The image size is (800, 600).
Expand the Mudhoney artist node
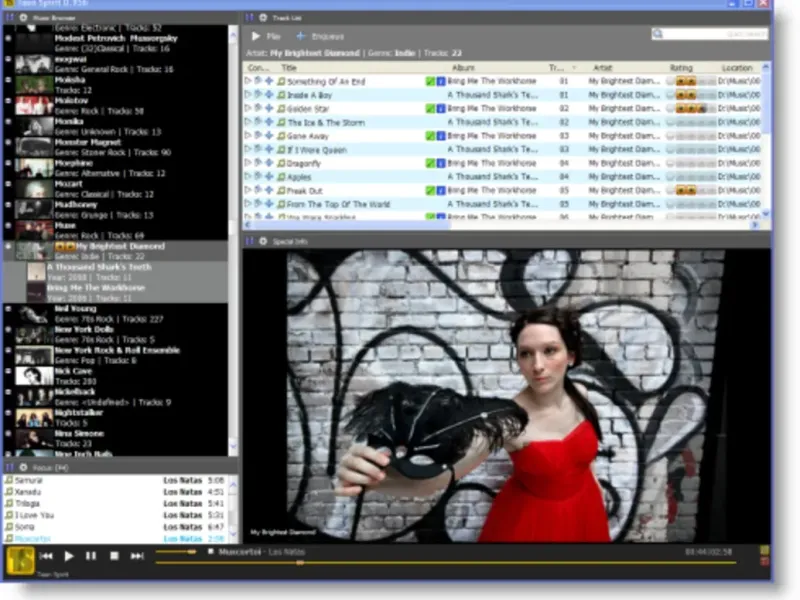[8, 205]
